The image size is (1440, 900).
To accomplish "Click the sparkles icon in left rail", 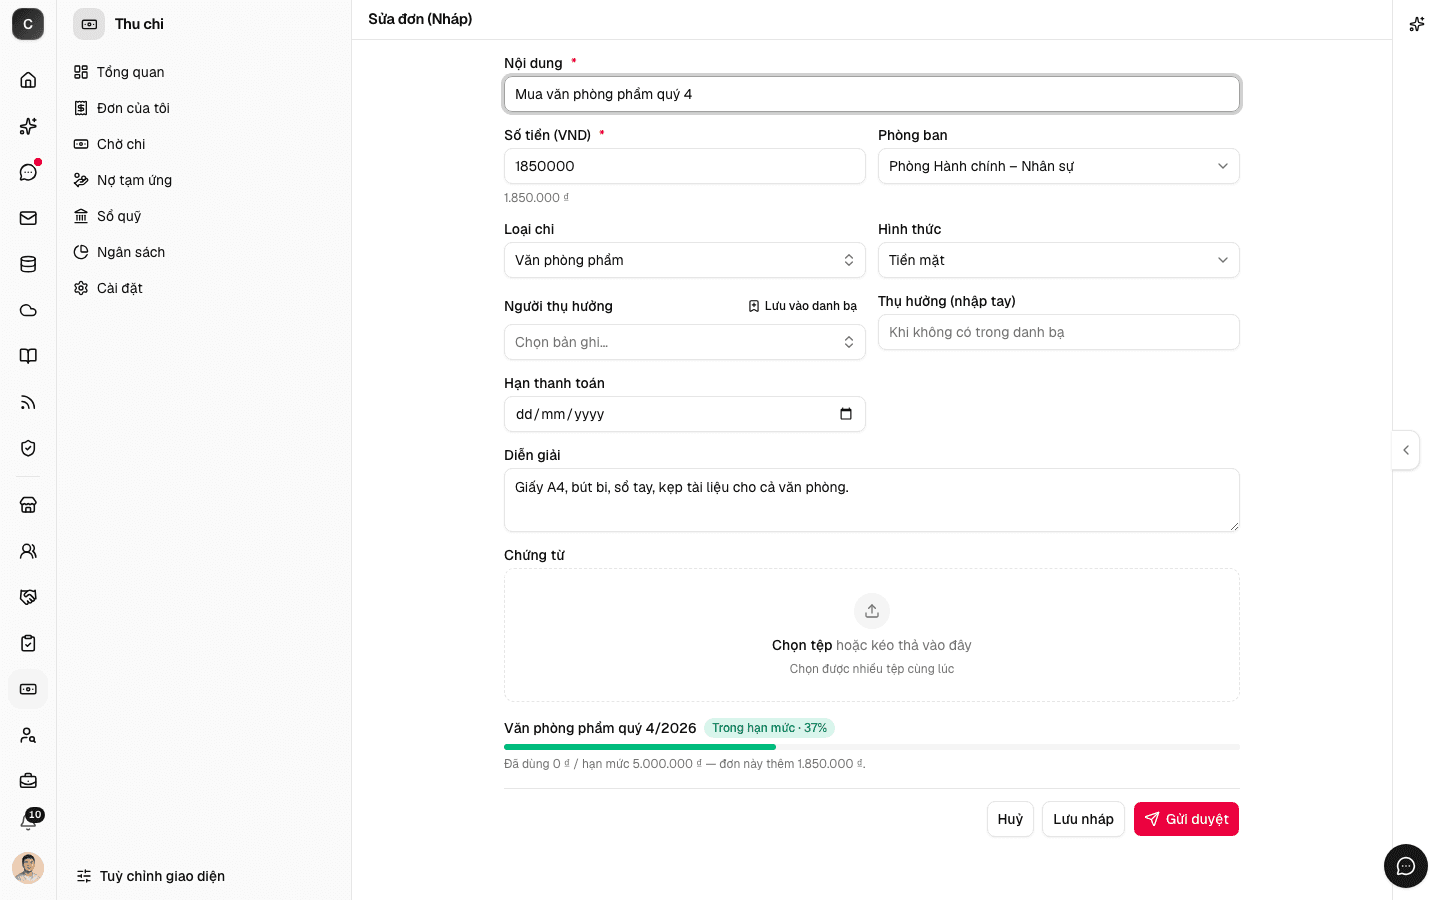I will click(x=28, y=126).
